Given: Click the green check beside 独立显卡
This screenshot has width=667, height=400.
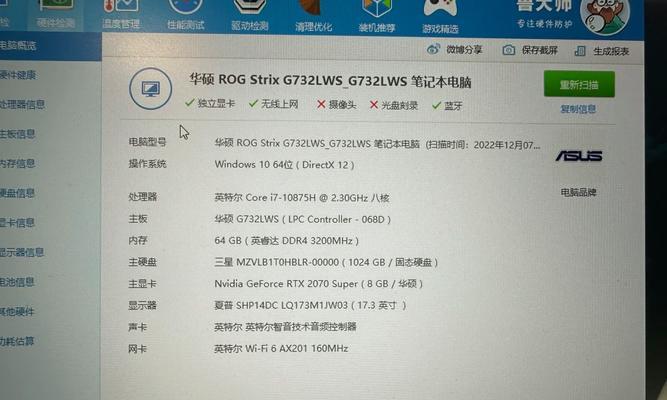Looking at the screenshot, I should pos(190,103).
